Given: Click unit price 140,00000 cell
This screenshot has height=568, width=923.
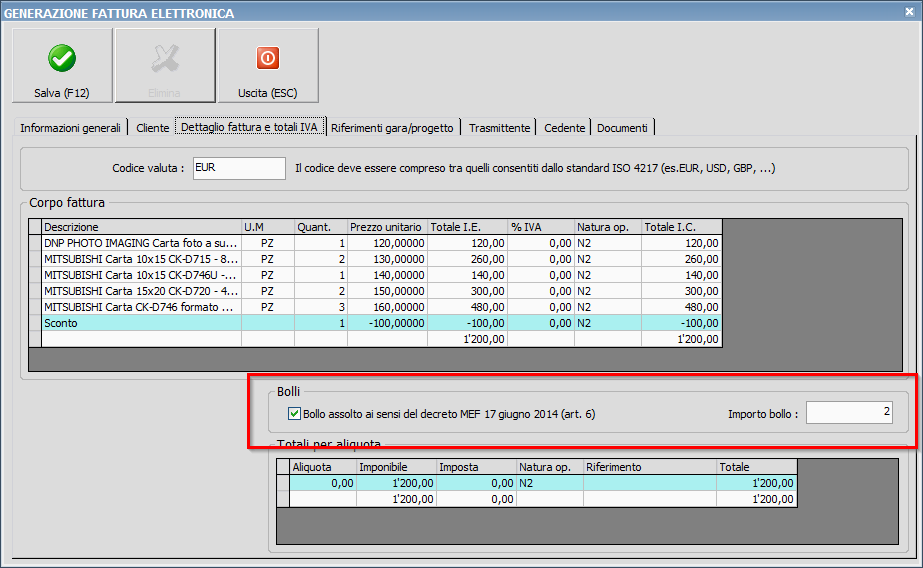Looking at the screenshot, I should coord(387,275).
